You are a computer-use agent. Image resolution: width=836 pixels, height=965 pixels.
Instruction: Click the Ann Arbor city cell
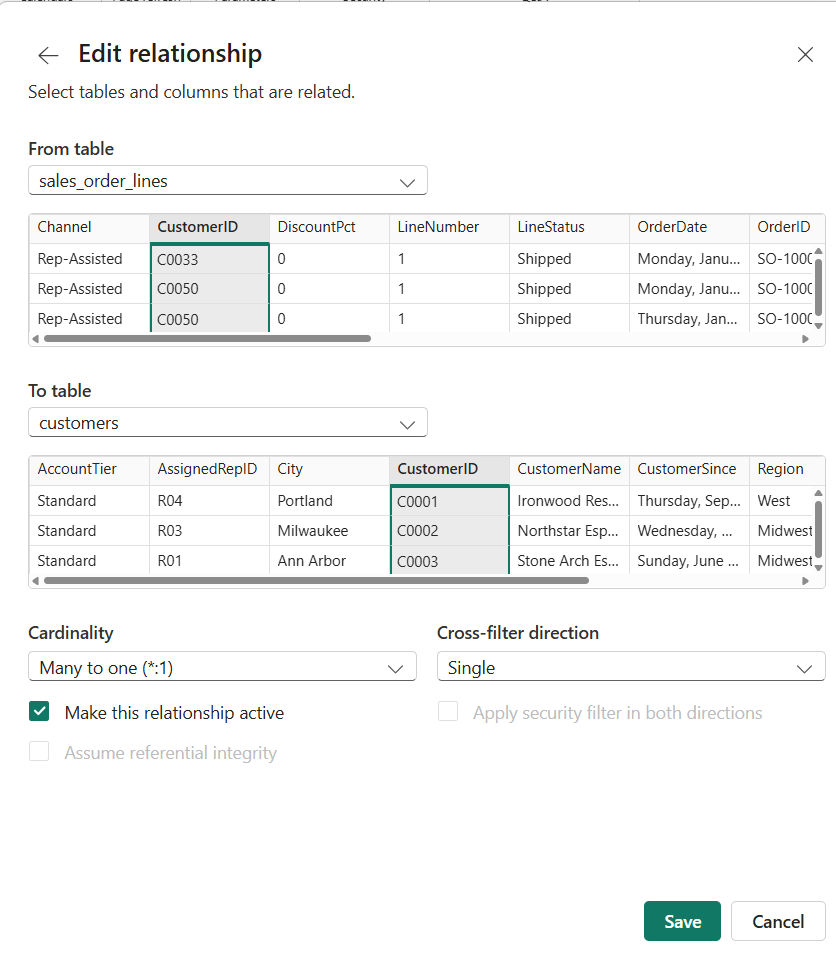[x=329, y=561]
